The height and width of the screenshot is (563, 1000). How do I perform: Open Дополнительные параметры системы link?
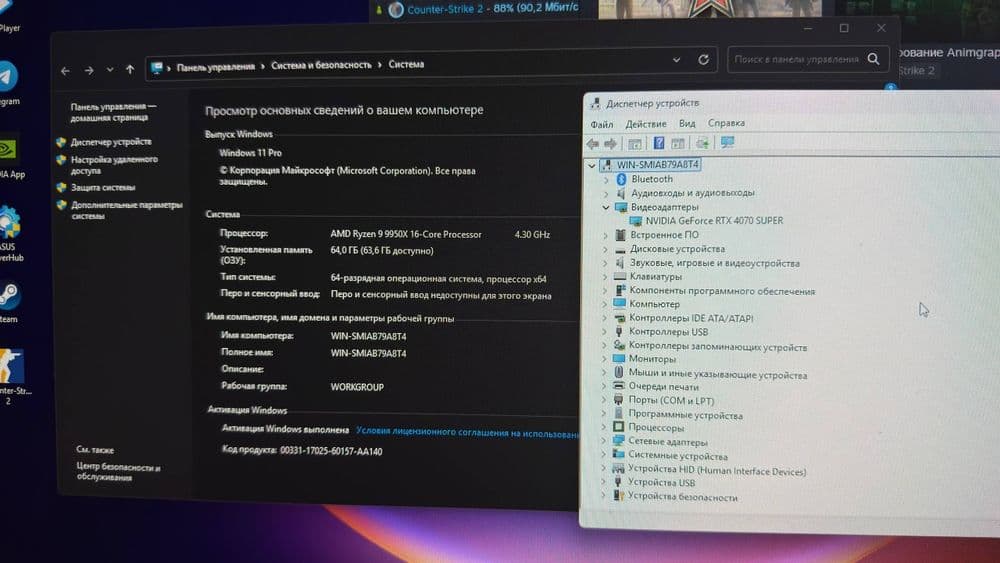point(126,210)
